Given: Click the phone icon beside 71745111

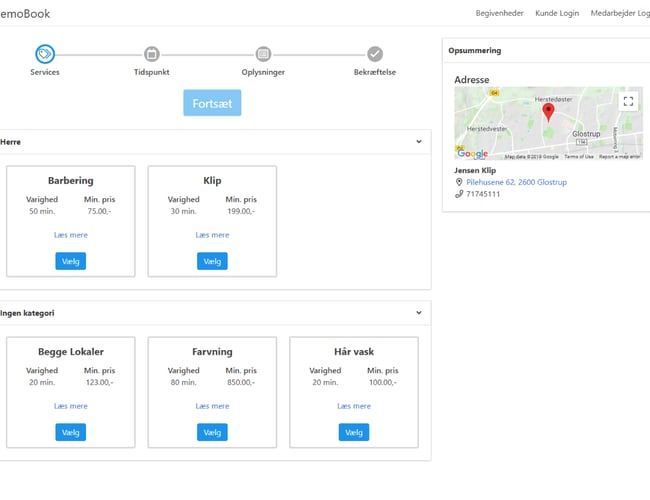Looking at the screenshot, I should pos(459,194).
